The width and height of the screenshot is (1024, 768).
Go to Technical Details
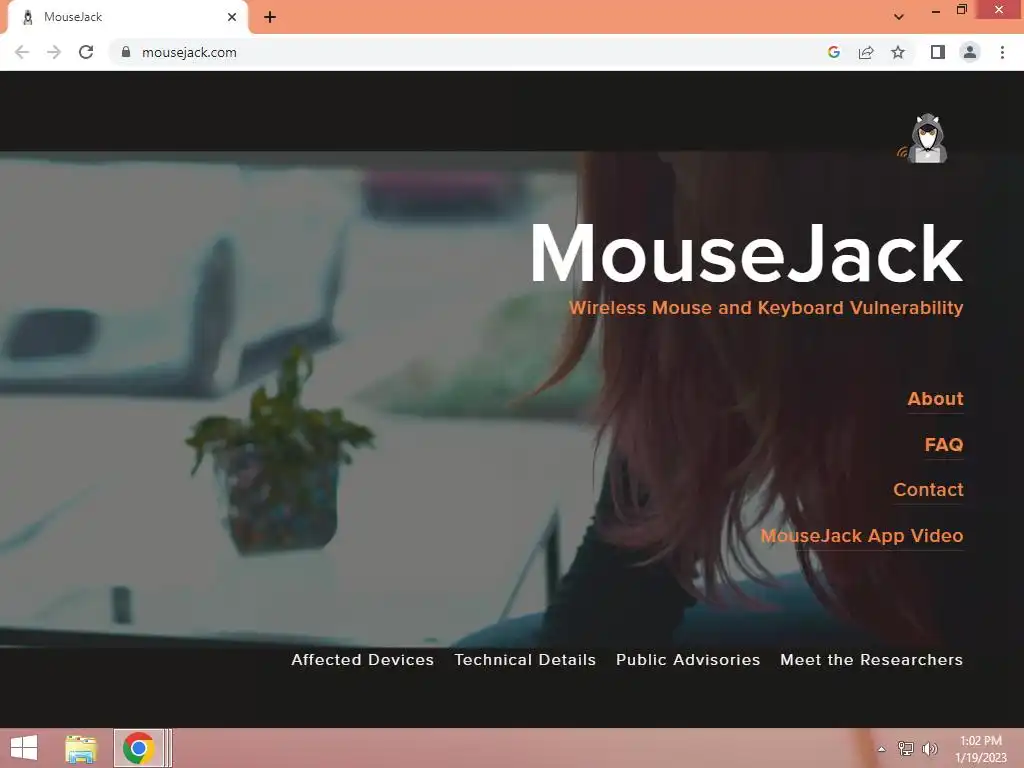tap(525, 660)
